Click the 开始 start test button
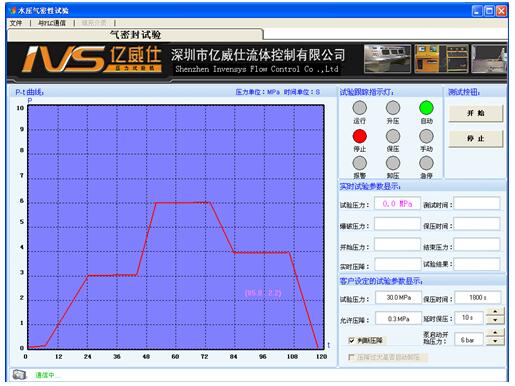The width and height of the screenshot is (515, 386). point(476,113)
